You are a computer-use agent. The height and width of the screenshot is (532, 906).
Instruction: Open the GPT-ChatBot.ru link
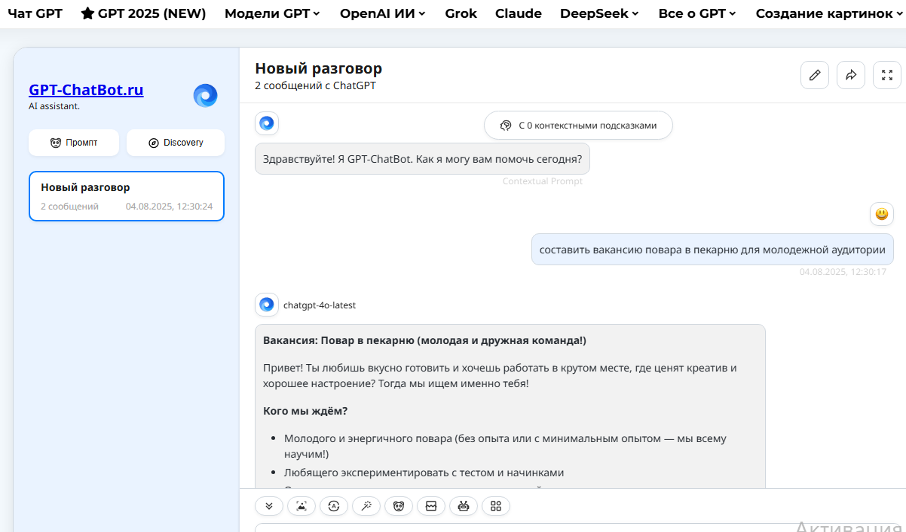point(86,90)
